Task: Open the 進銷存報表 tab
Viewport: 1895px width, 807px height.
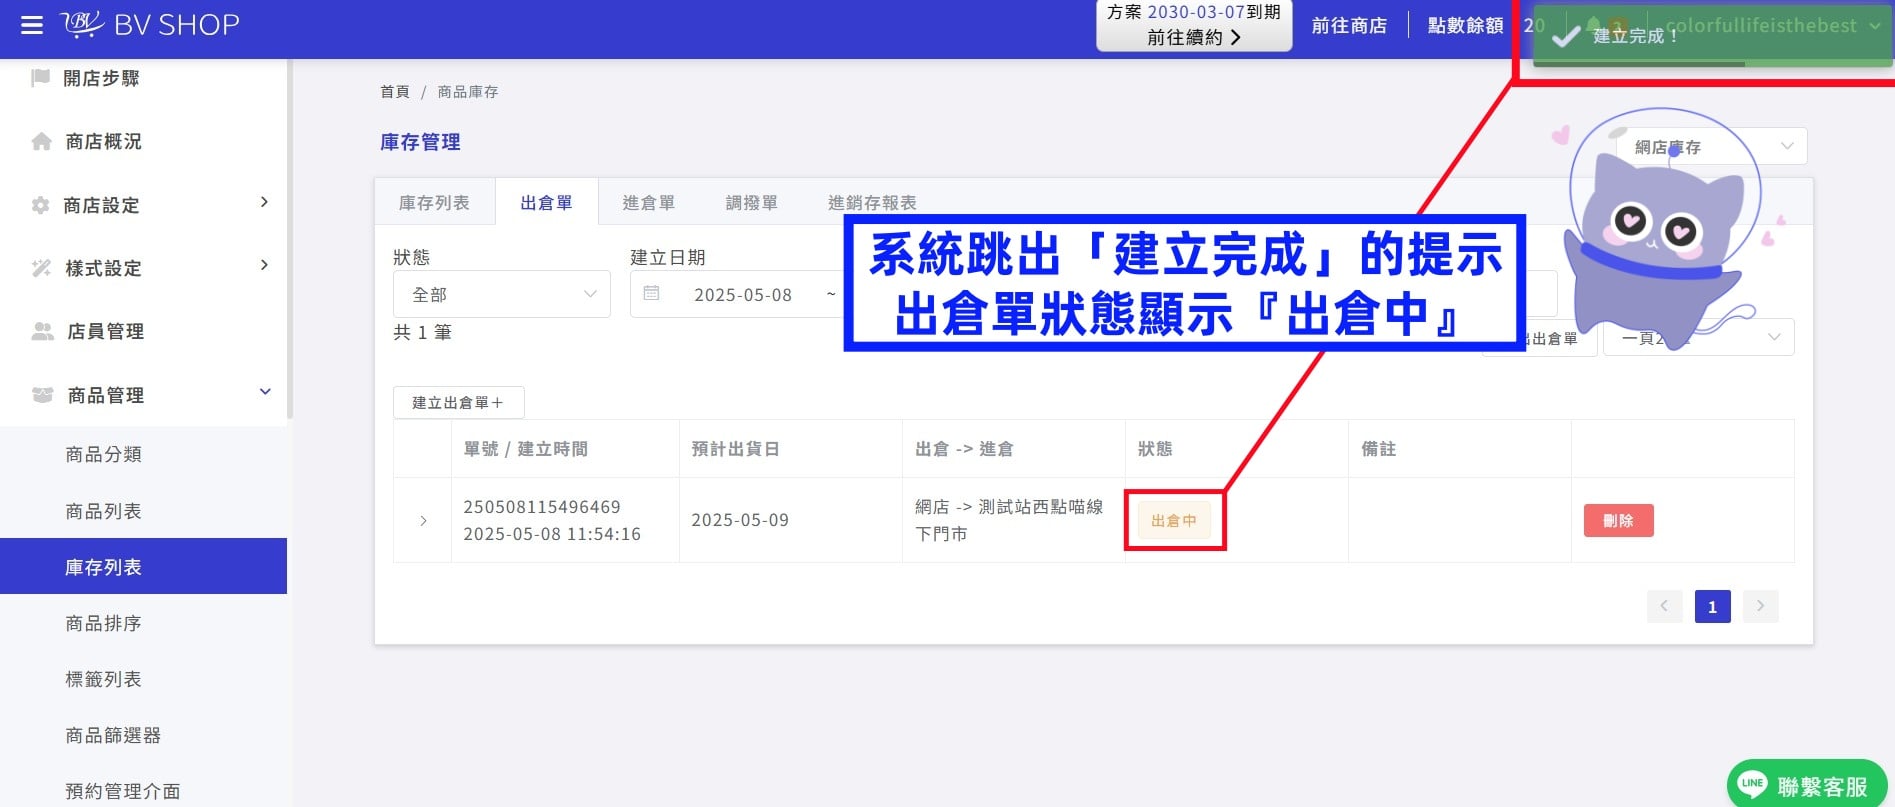Action: click(x=872, y=203)
